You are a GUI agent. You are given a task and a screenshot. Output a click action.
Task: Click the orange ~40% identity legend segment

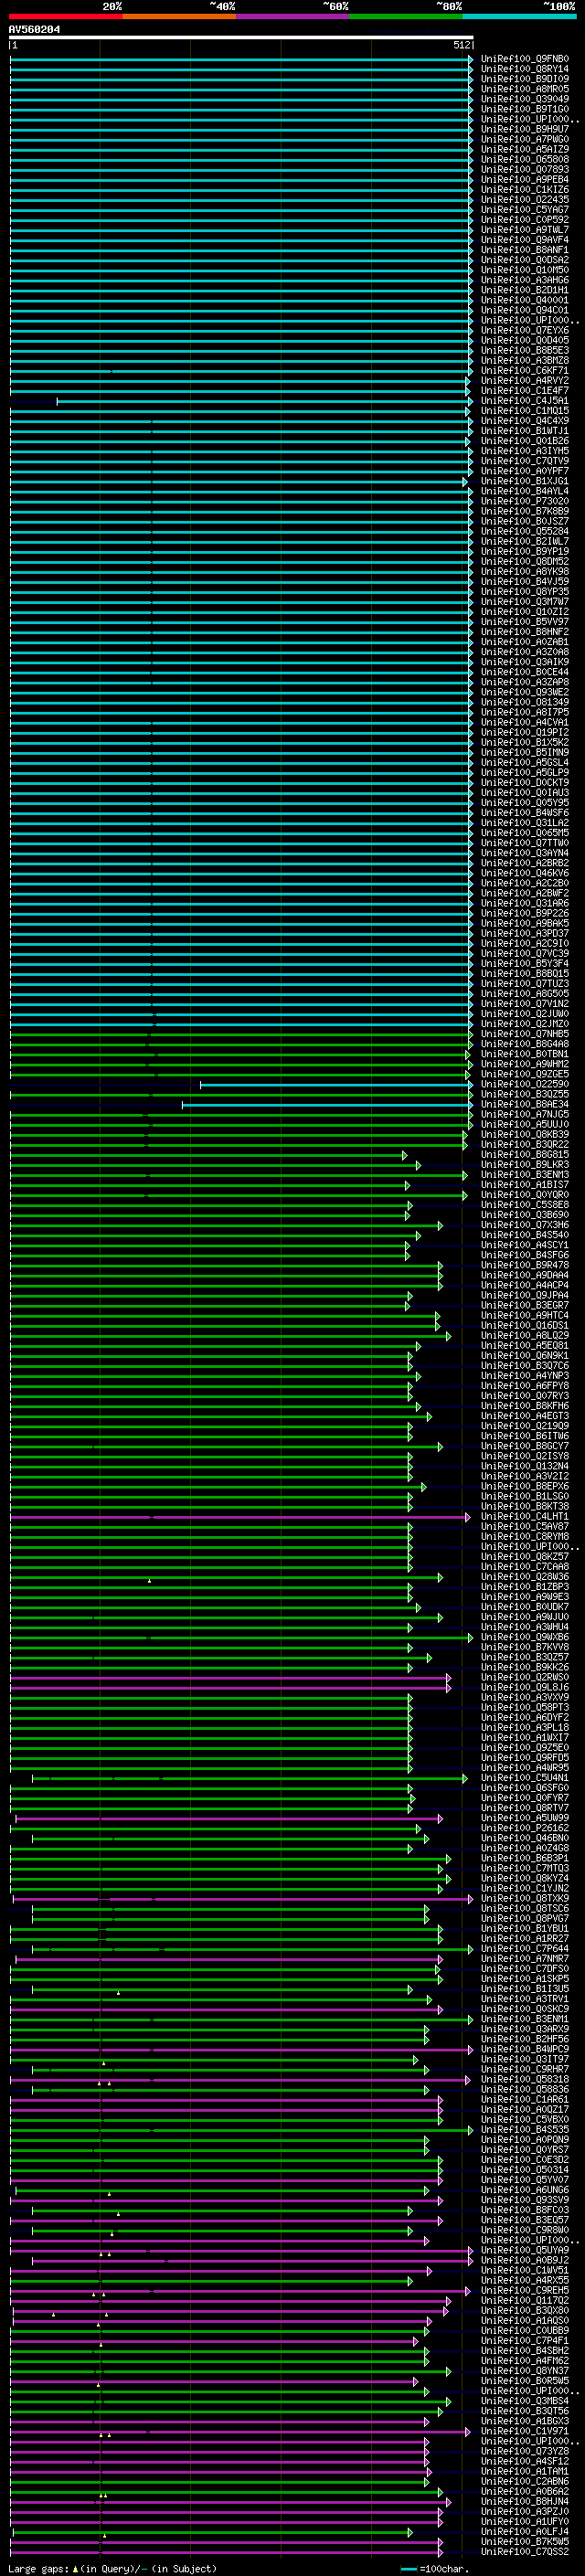click(179, 16)
